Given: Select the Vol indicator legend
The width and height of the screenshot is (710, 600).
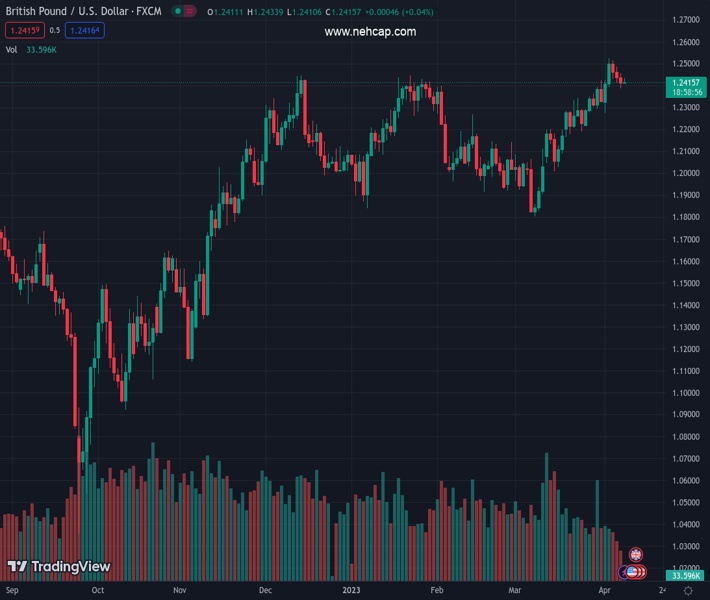Looking at the screenshot, I should tap(12, 49).
